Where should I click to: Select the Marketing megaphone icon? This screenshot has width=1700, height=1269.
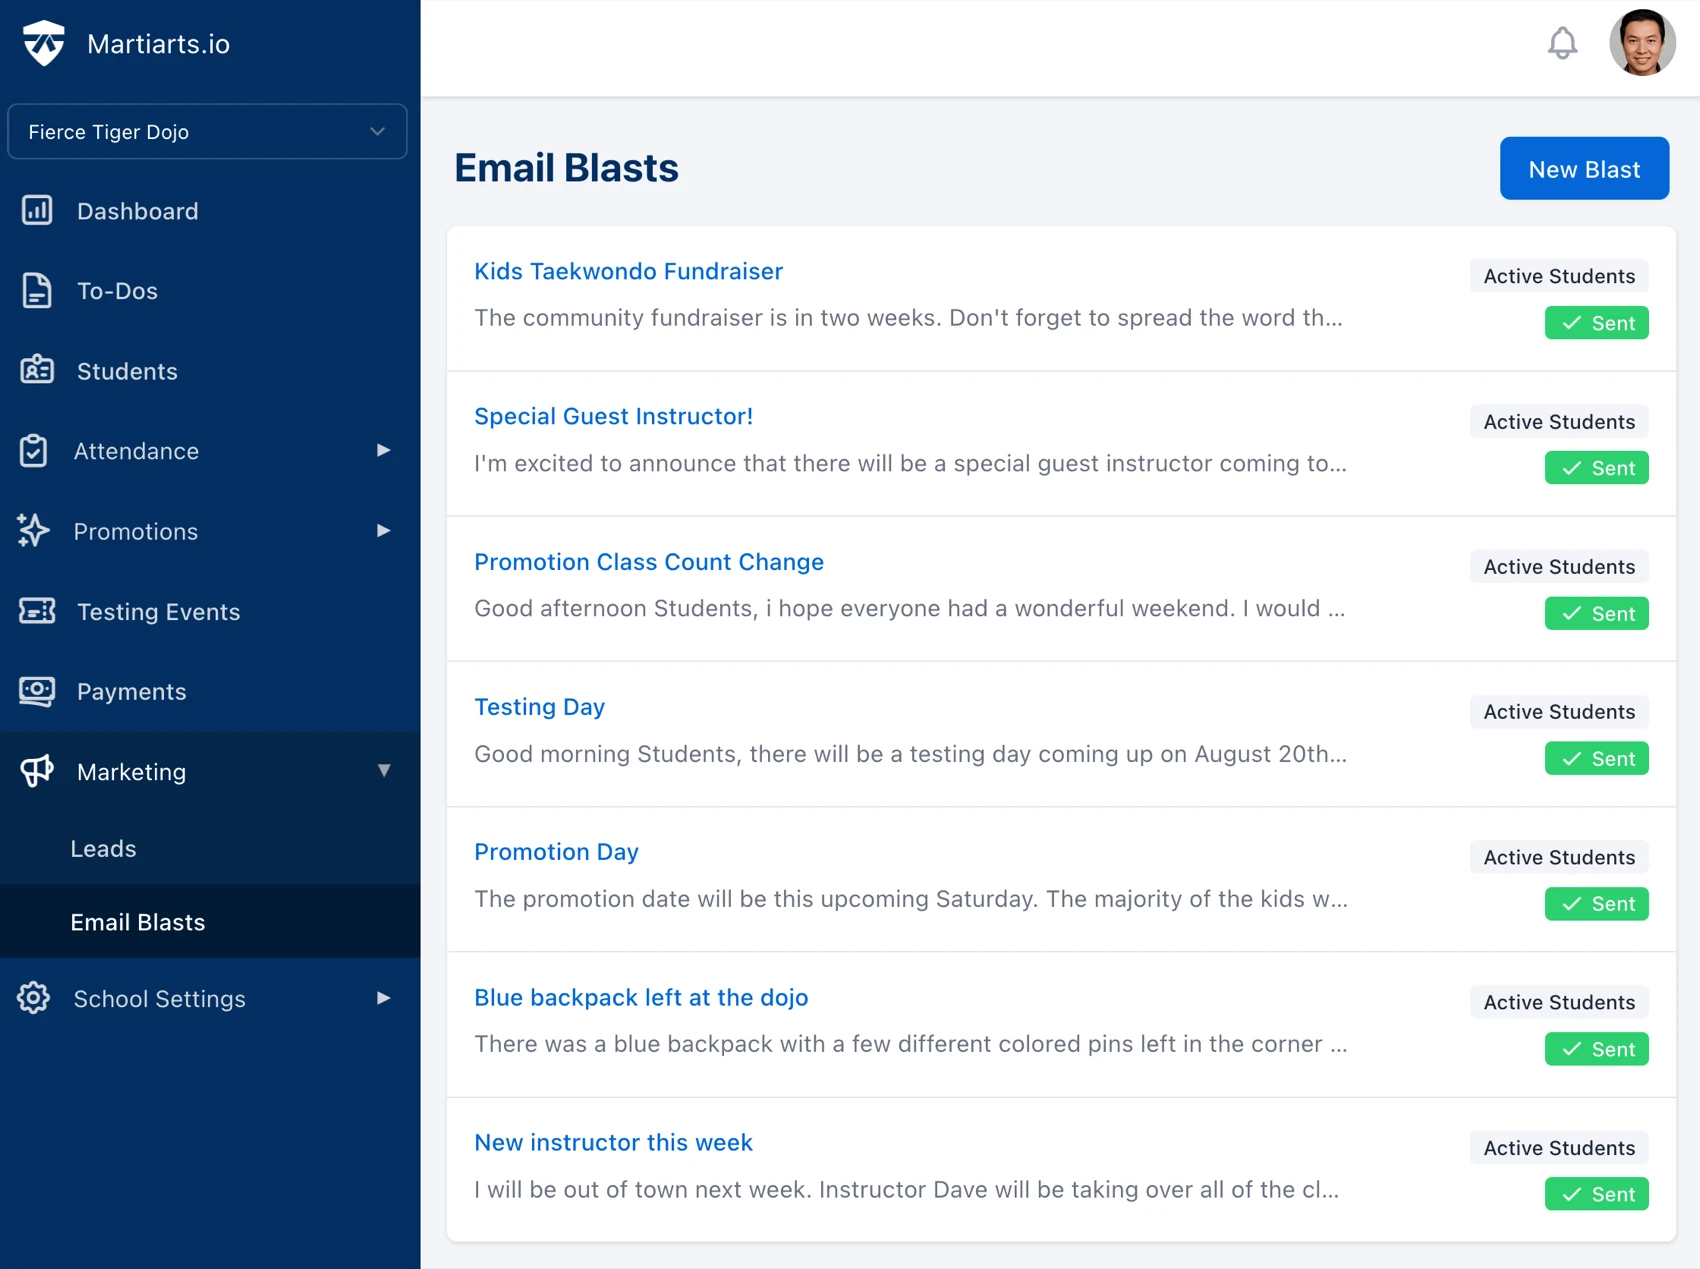(37, 771)
